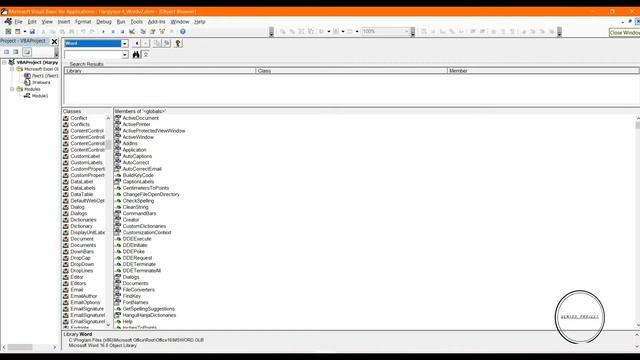Screen dimensions: 640x360
Task: Open the Add-Ins menu
Action: [x=156, y=22]
